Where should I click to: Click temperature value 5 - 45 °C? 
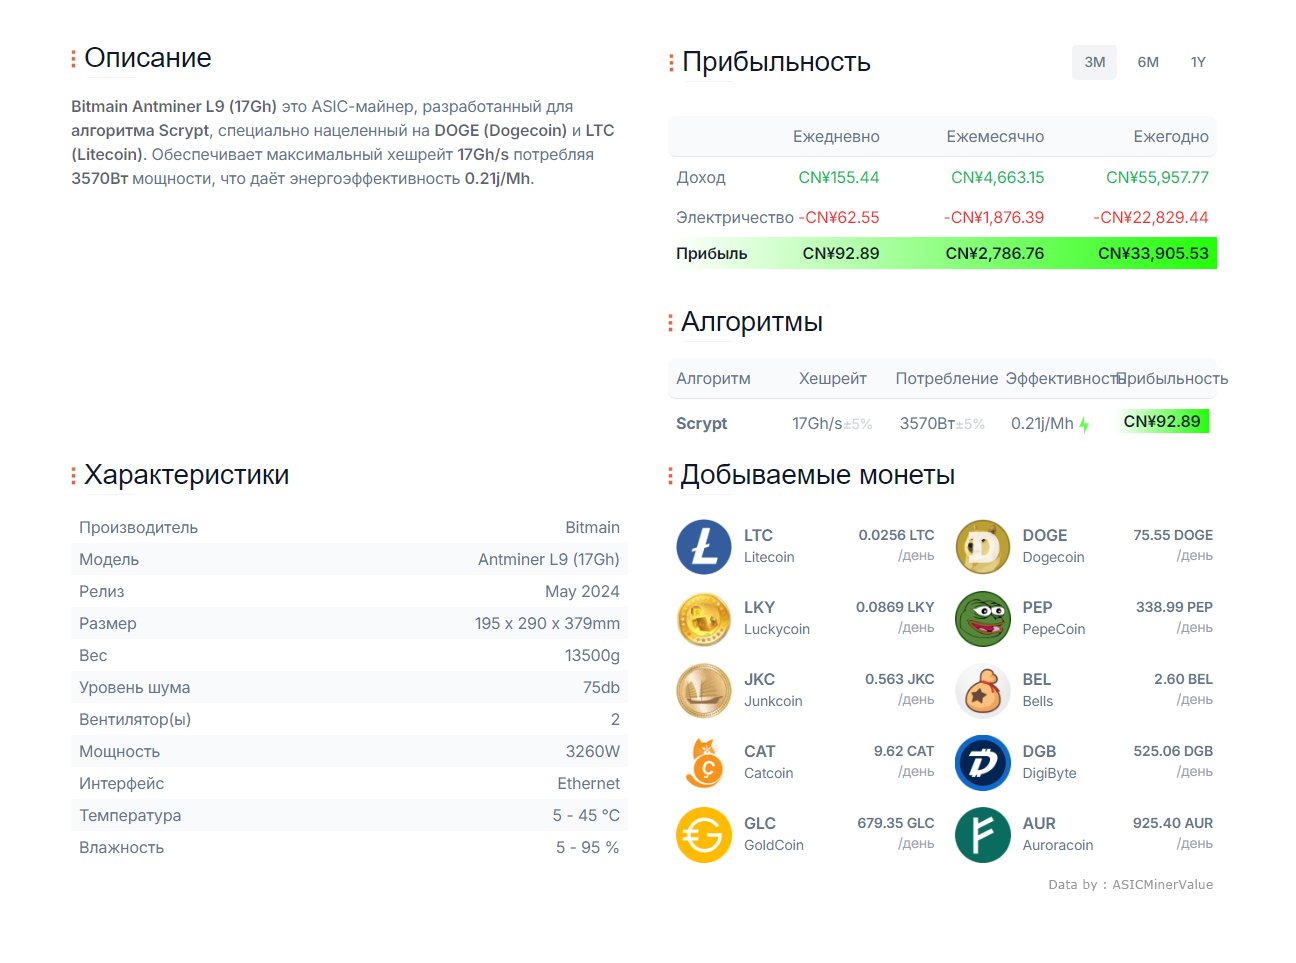click(586, 815)
